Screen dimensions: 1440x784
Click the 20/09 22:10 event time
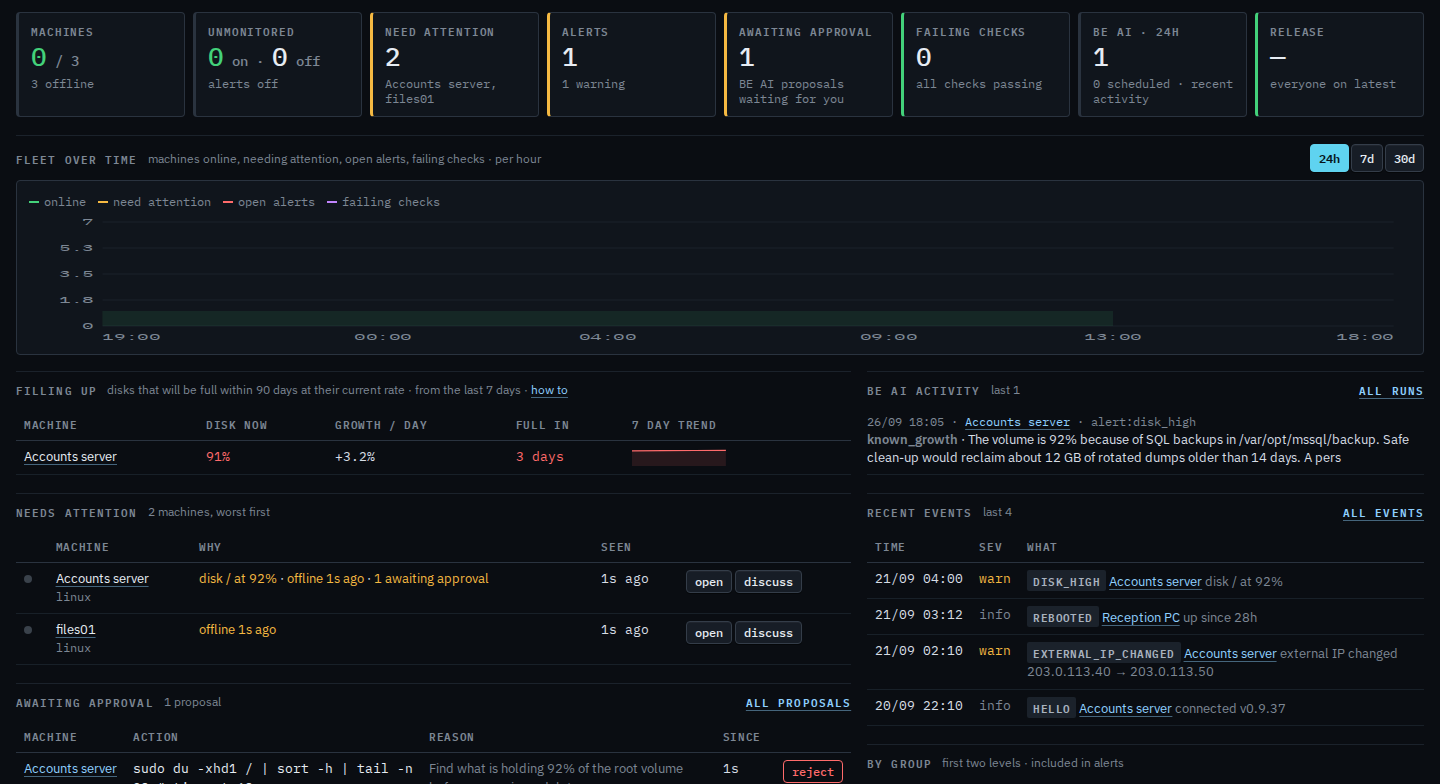pyautogui.click(x=919, y=706)
